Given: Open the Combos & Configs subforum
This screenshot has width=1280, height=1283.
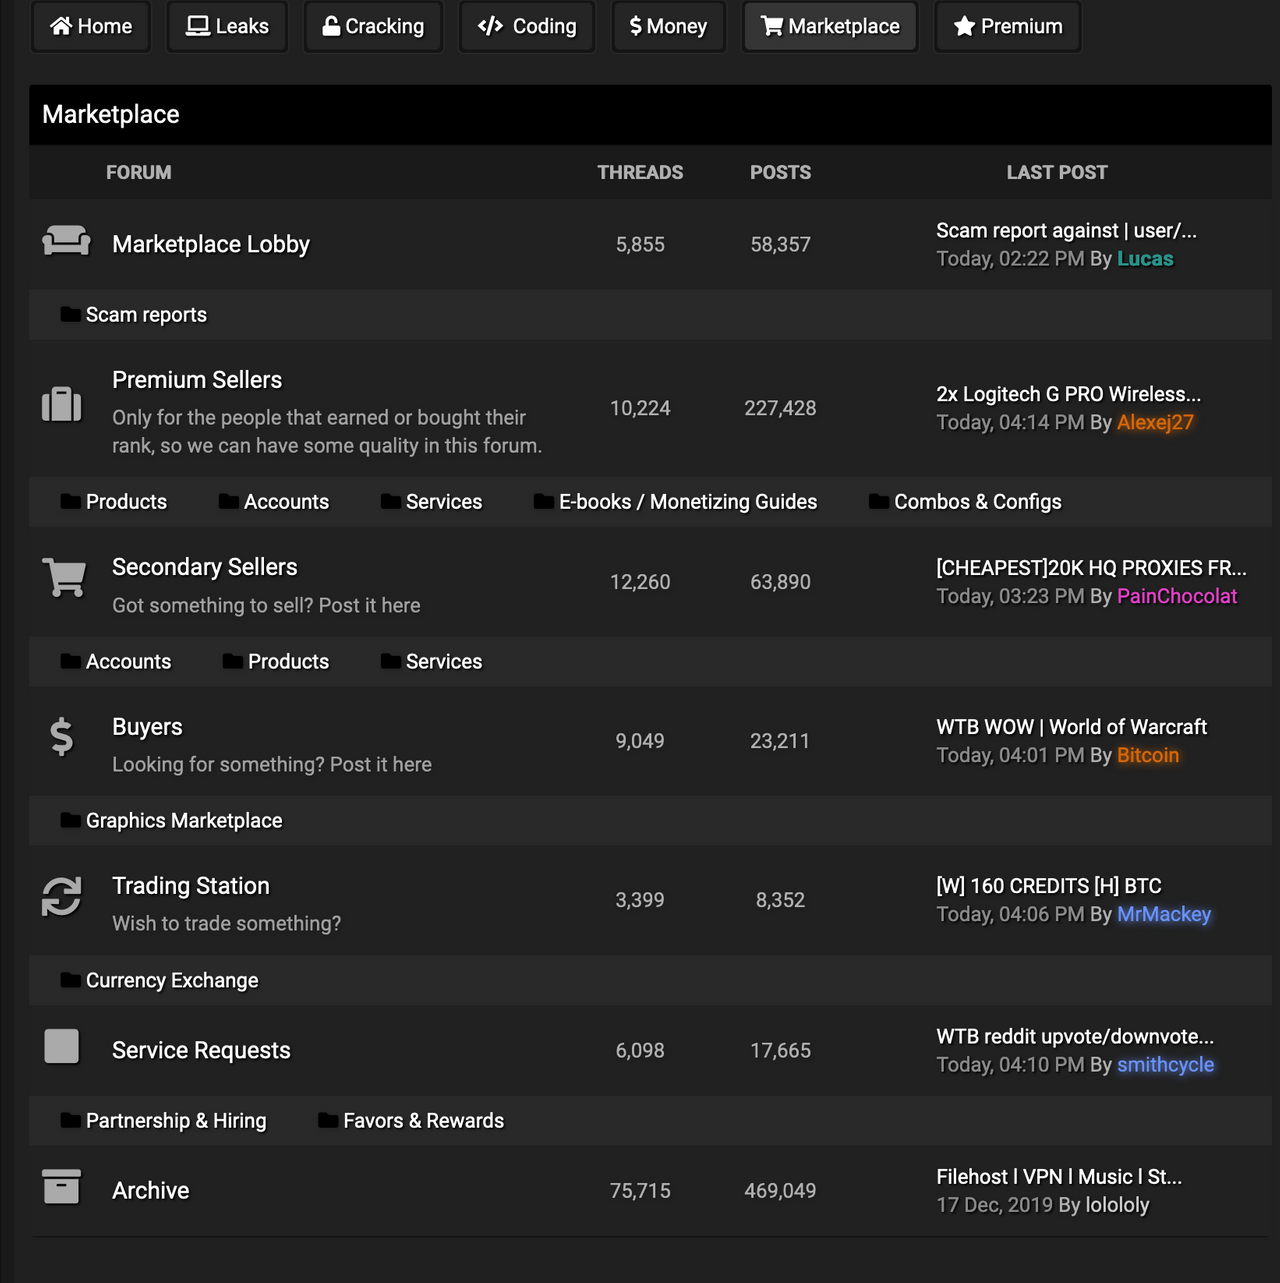Looking at the screenshot, I should point(978,502).
